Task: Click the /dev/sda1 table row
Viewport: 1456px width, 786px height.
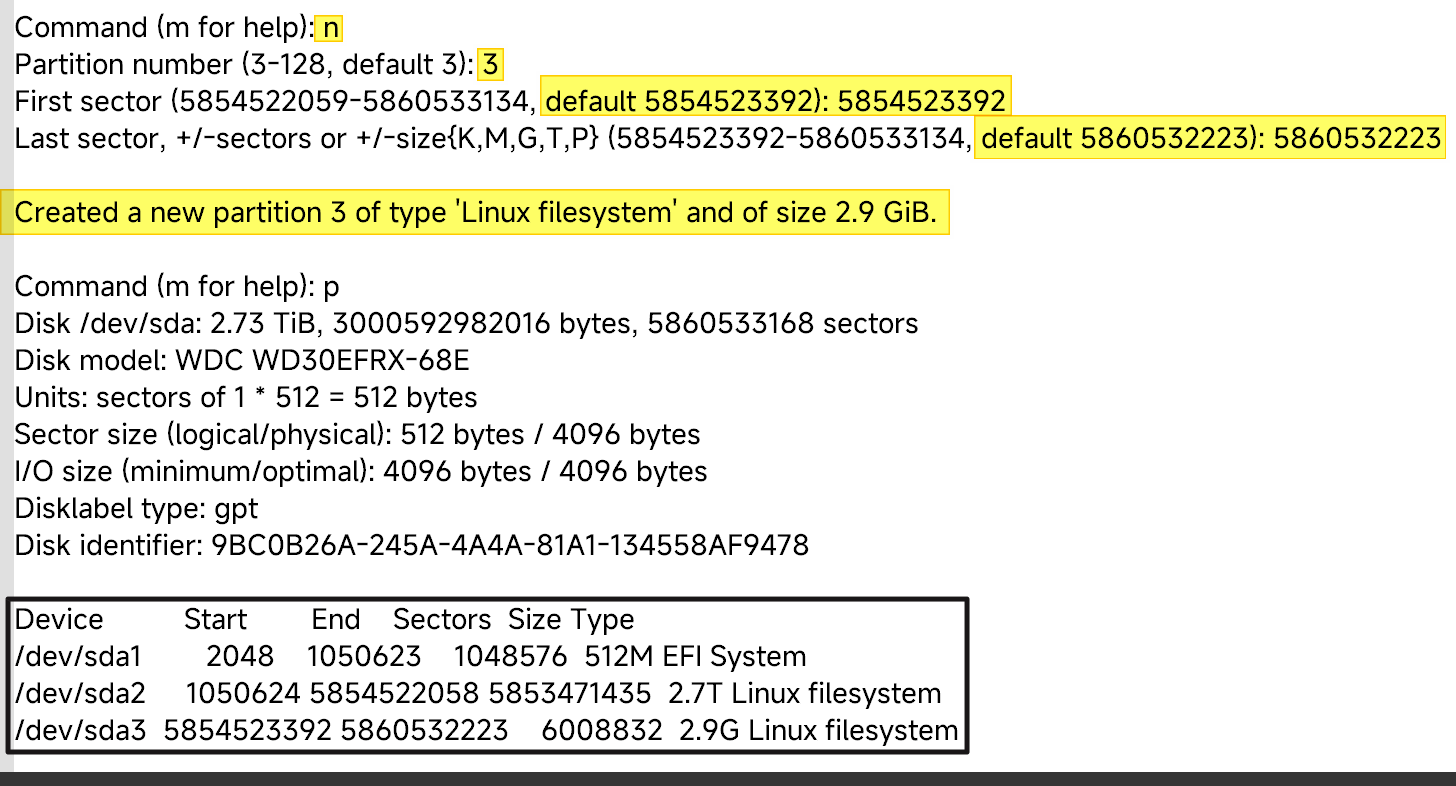Action: 410,657
